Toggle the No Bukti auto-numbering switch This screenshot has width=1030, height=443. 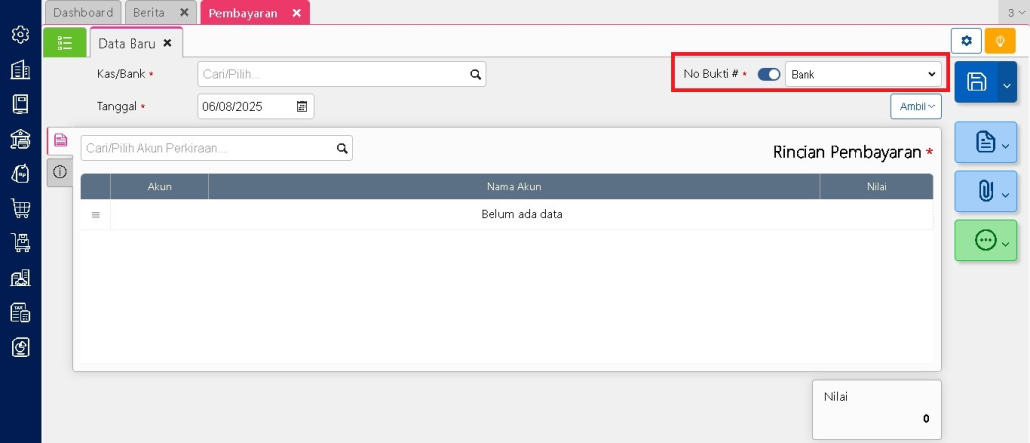point(769,74)
